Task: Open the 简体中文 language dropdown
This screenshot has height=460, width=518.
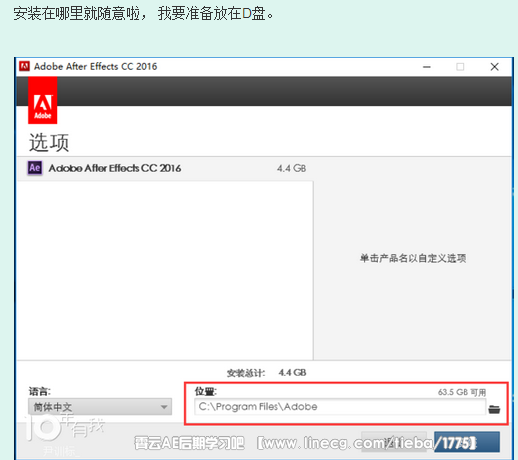Action: 100,406
